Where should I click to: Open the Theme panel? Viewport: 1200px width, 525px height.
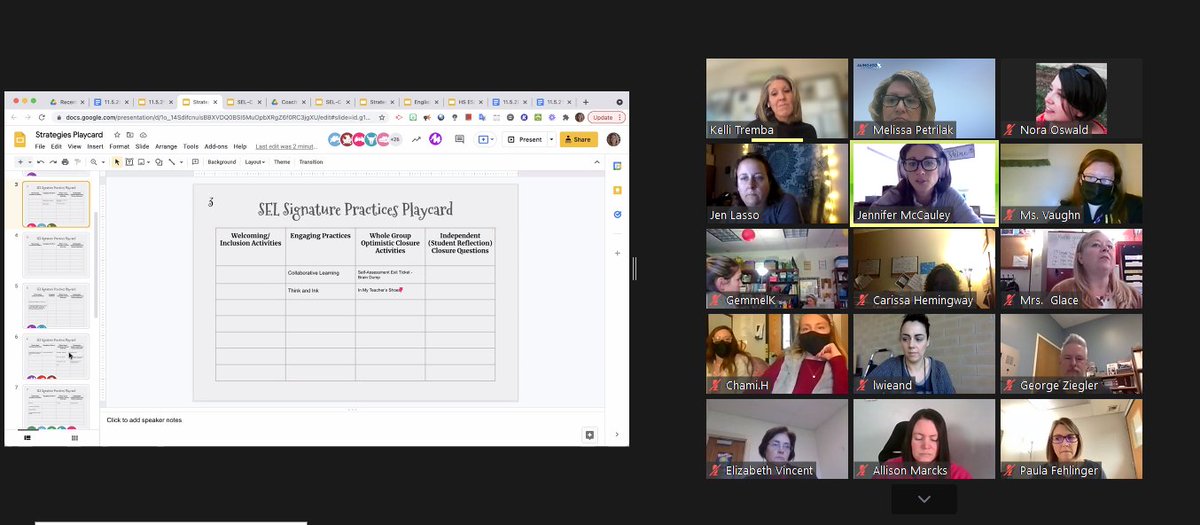pos(282,162)
